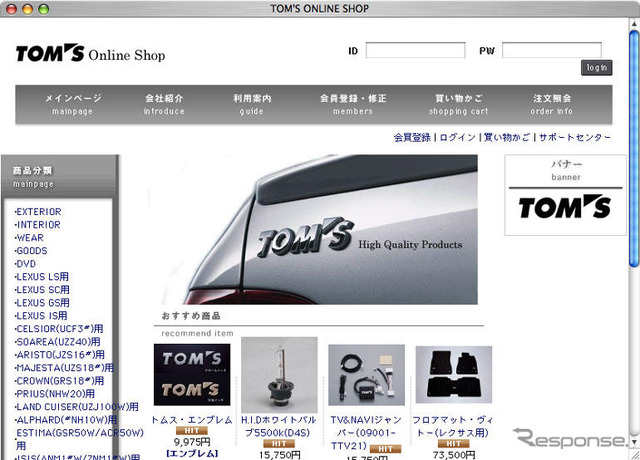Click the TV&NAVIジャンパー product title
640x460 pixels.
[x=365, y=433]
